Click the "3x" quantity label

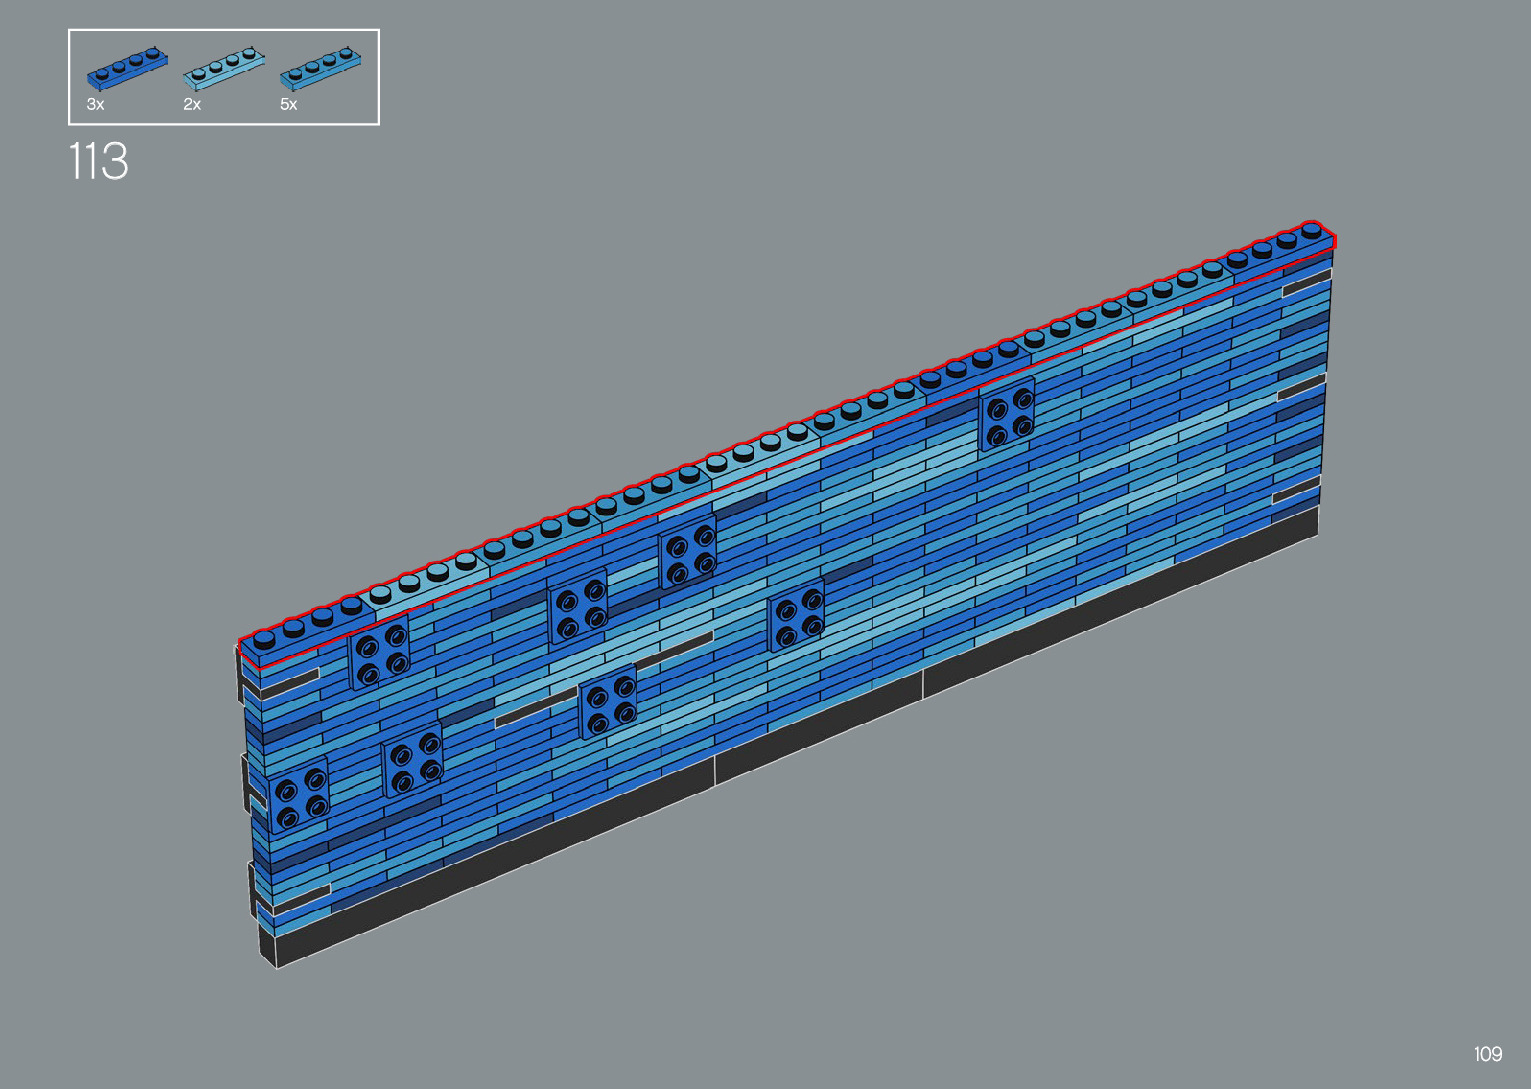pyautogui.click(x=96, y=104)
